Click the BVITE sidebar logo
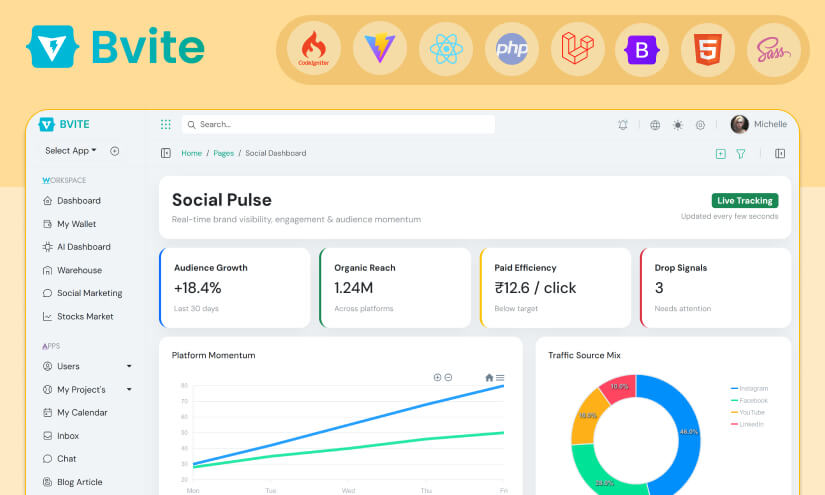Image resolution: width=825 pixels, height=495 pixels. tap(64, 124)
